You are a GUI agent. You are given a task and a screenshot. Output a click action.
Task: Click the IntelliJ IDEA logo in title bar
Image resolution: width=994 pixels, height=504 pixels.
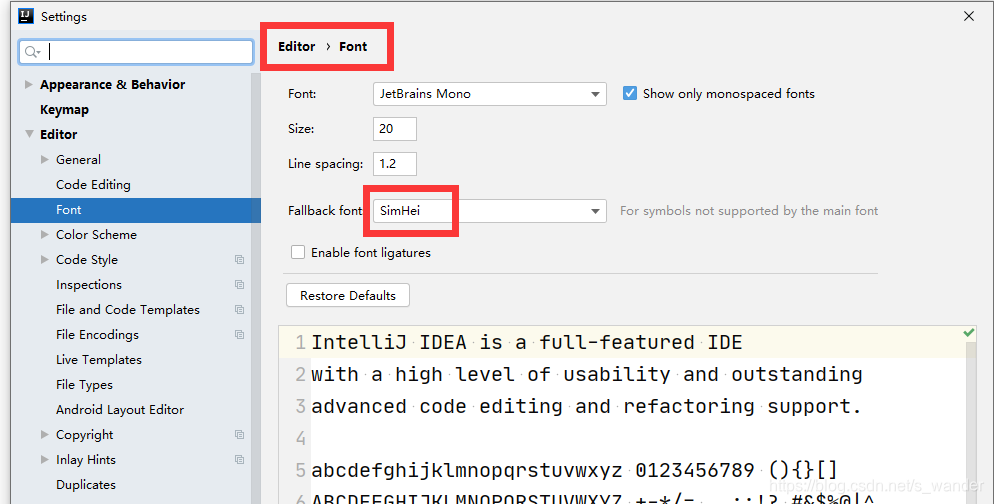coord(26,16)
